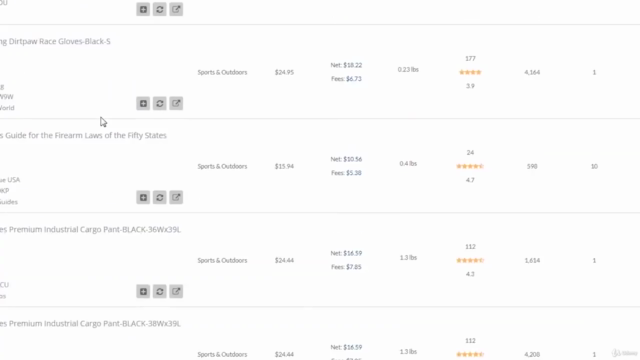This screenshot has height=360, width=640.
Task: Open Industrial Cargo Pant-BLACK-38Wx39L title
Action: click(90, 323)
